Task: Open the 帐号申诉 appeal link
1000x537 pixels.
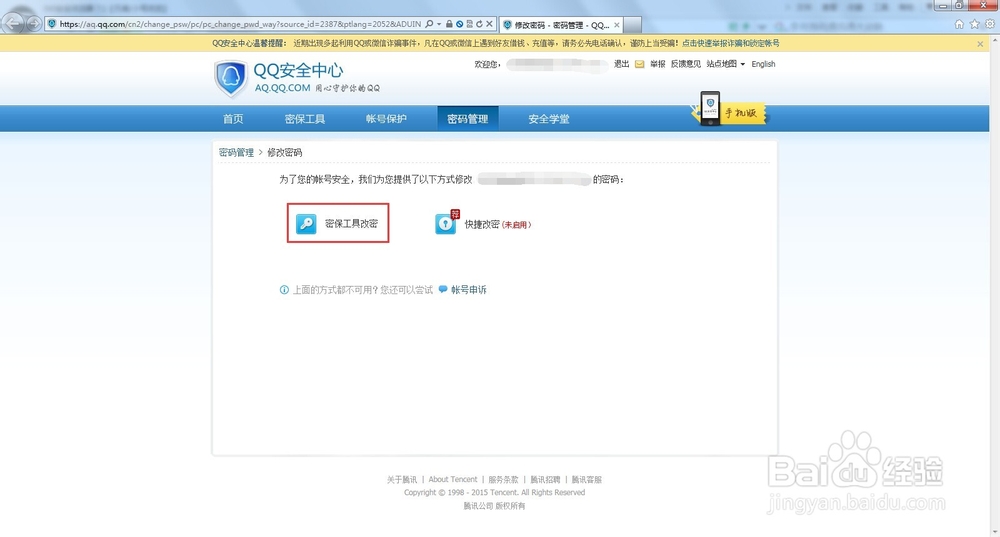Action: tap(469, 290)
